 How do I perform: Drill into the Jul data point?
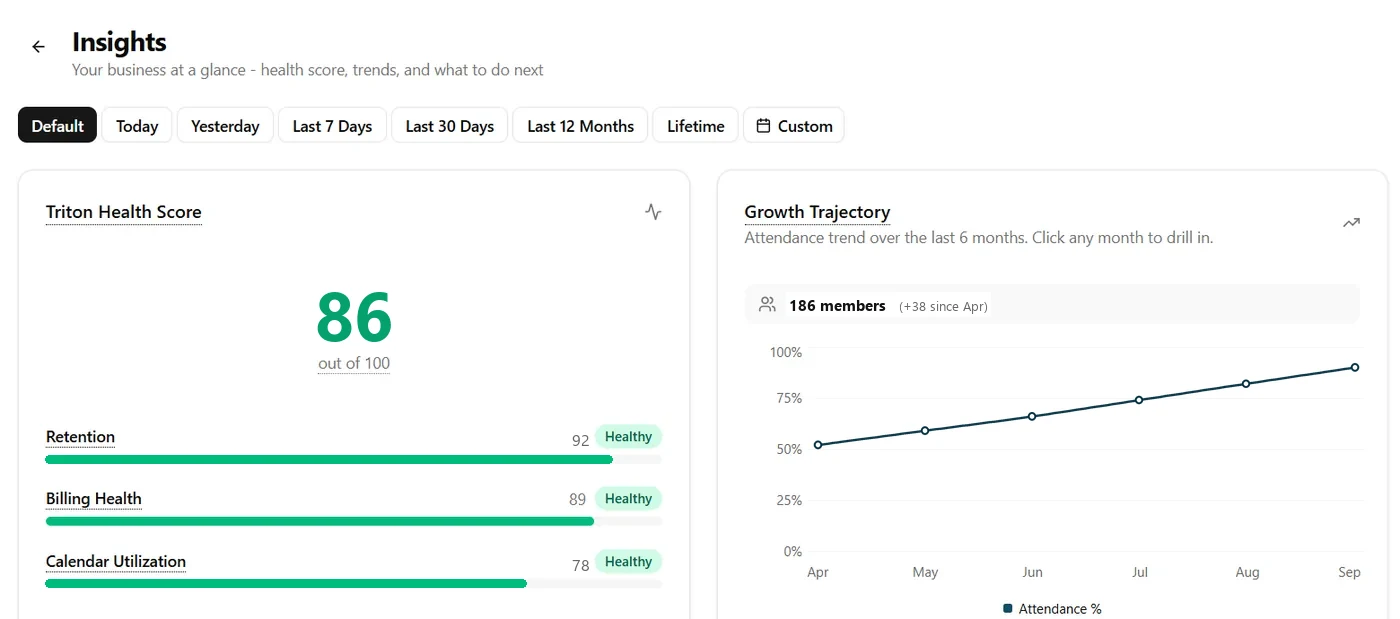(1139, 400)
